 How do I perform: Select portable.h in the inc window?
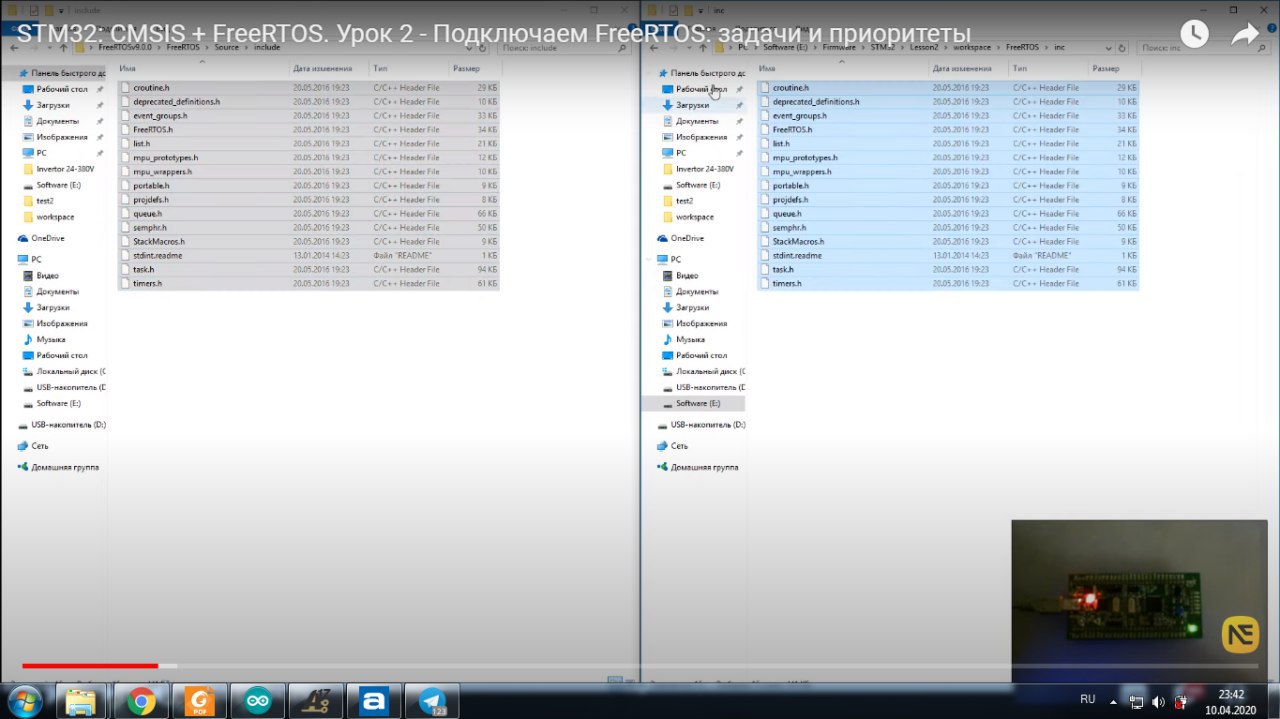(948, 186)
